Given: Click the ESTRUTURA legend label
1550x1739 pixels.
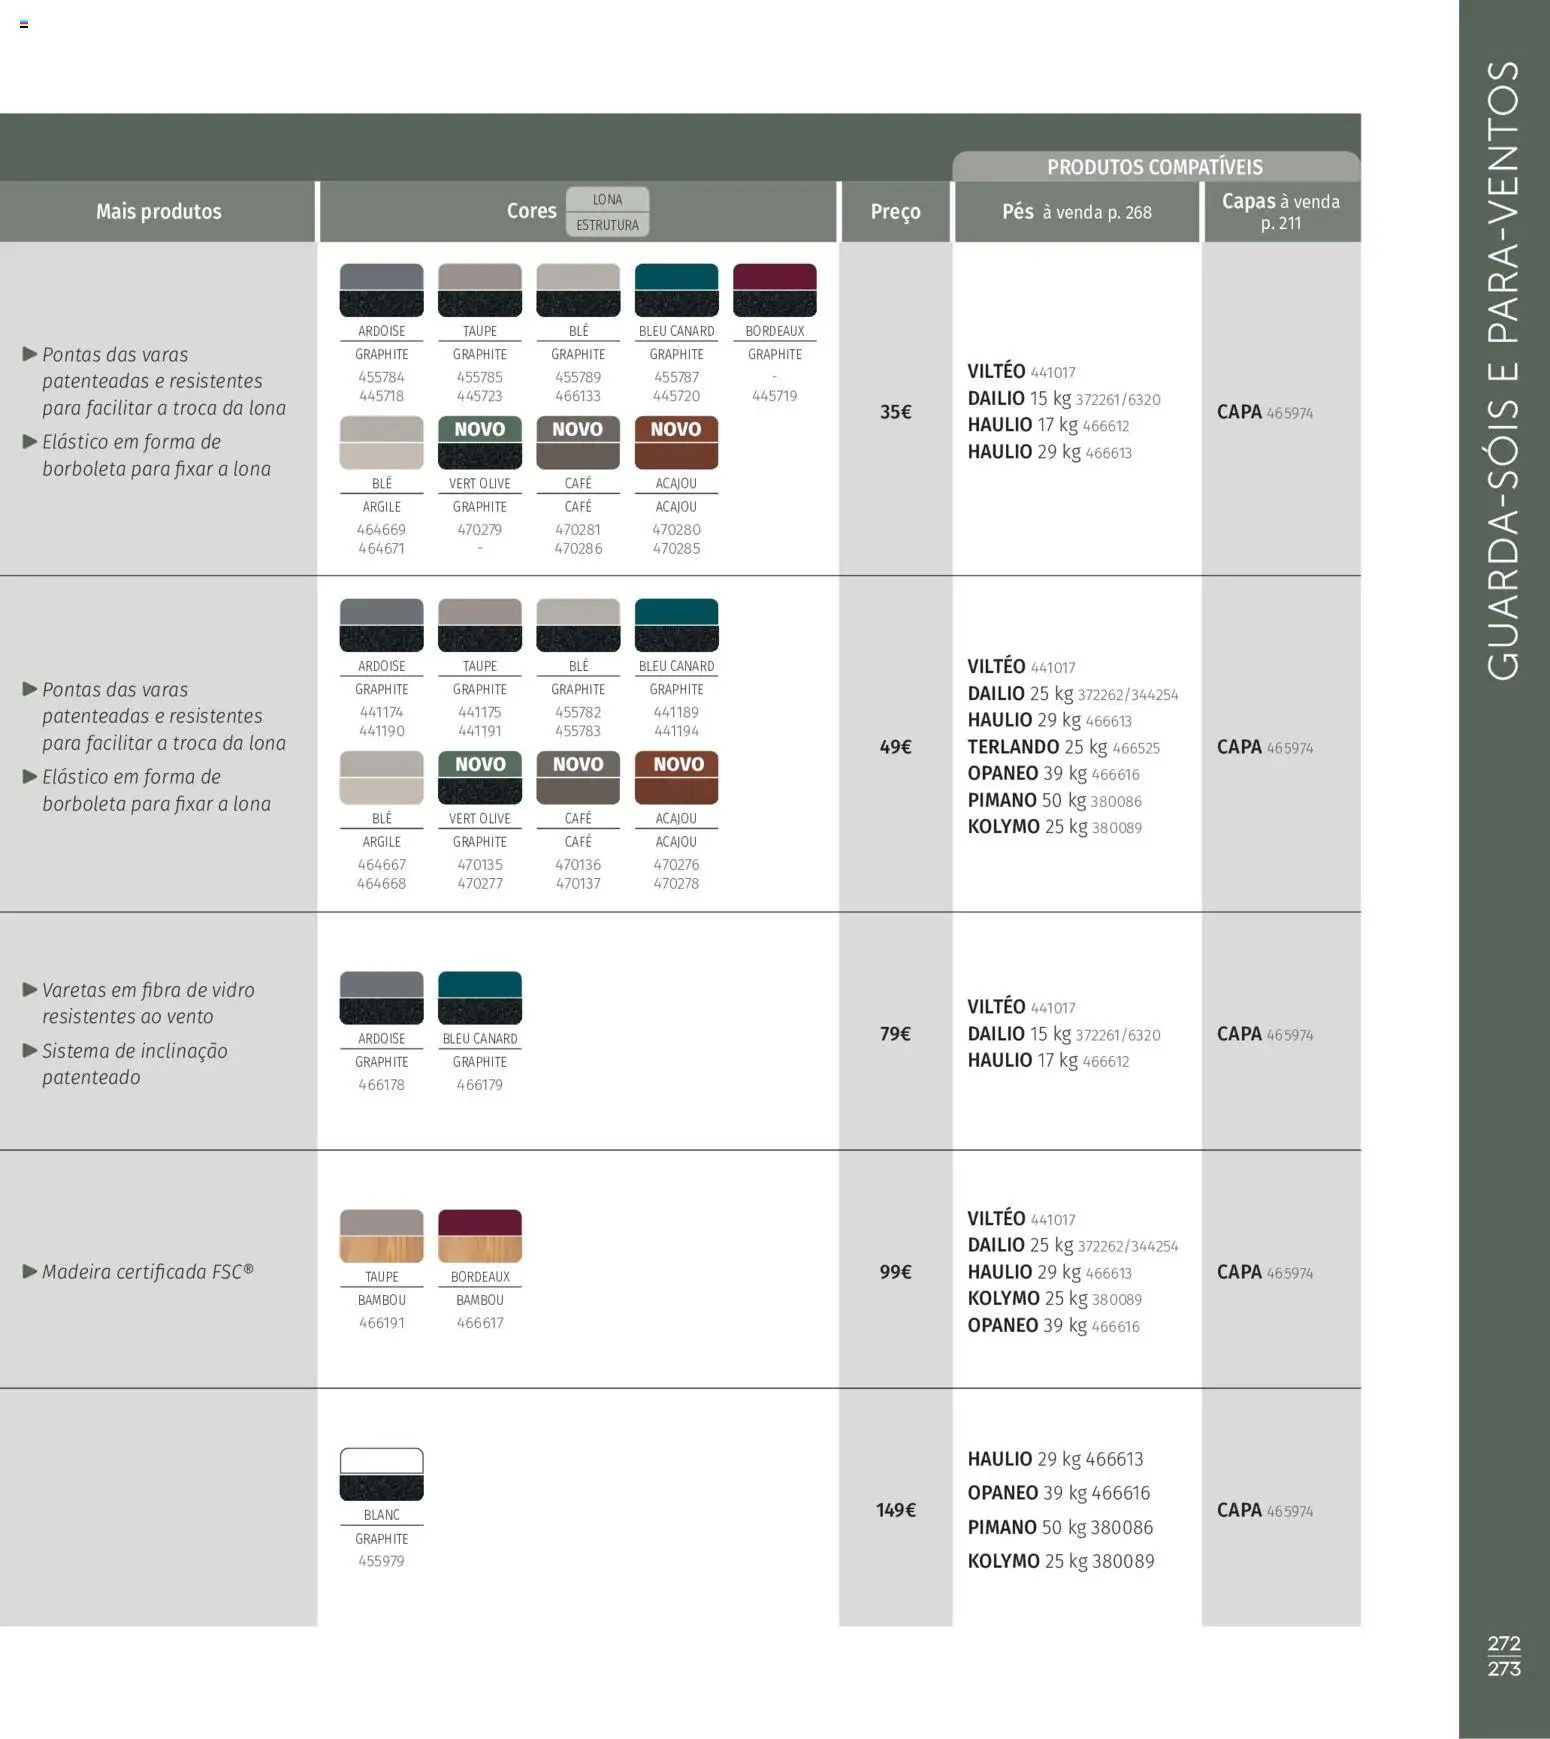Looking at the screenshot, I should (x=607, y=225).
